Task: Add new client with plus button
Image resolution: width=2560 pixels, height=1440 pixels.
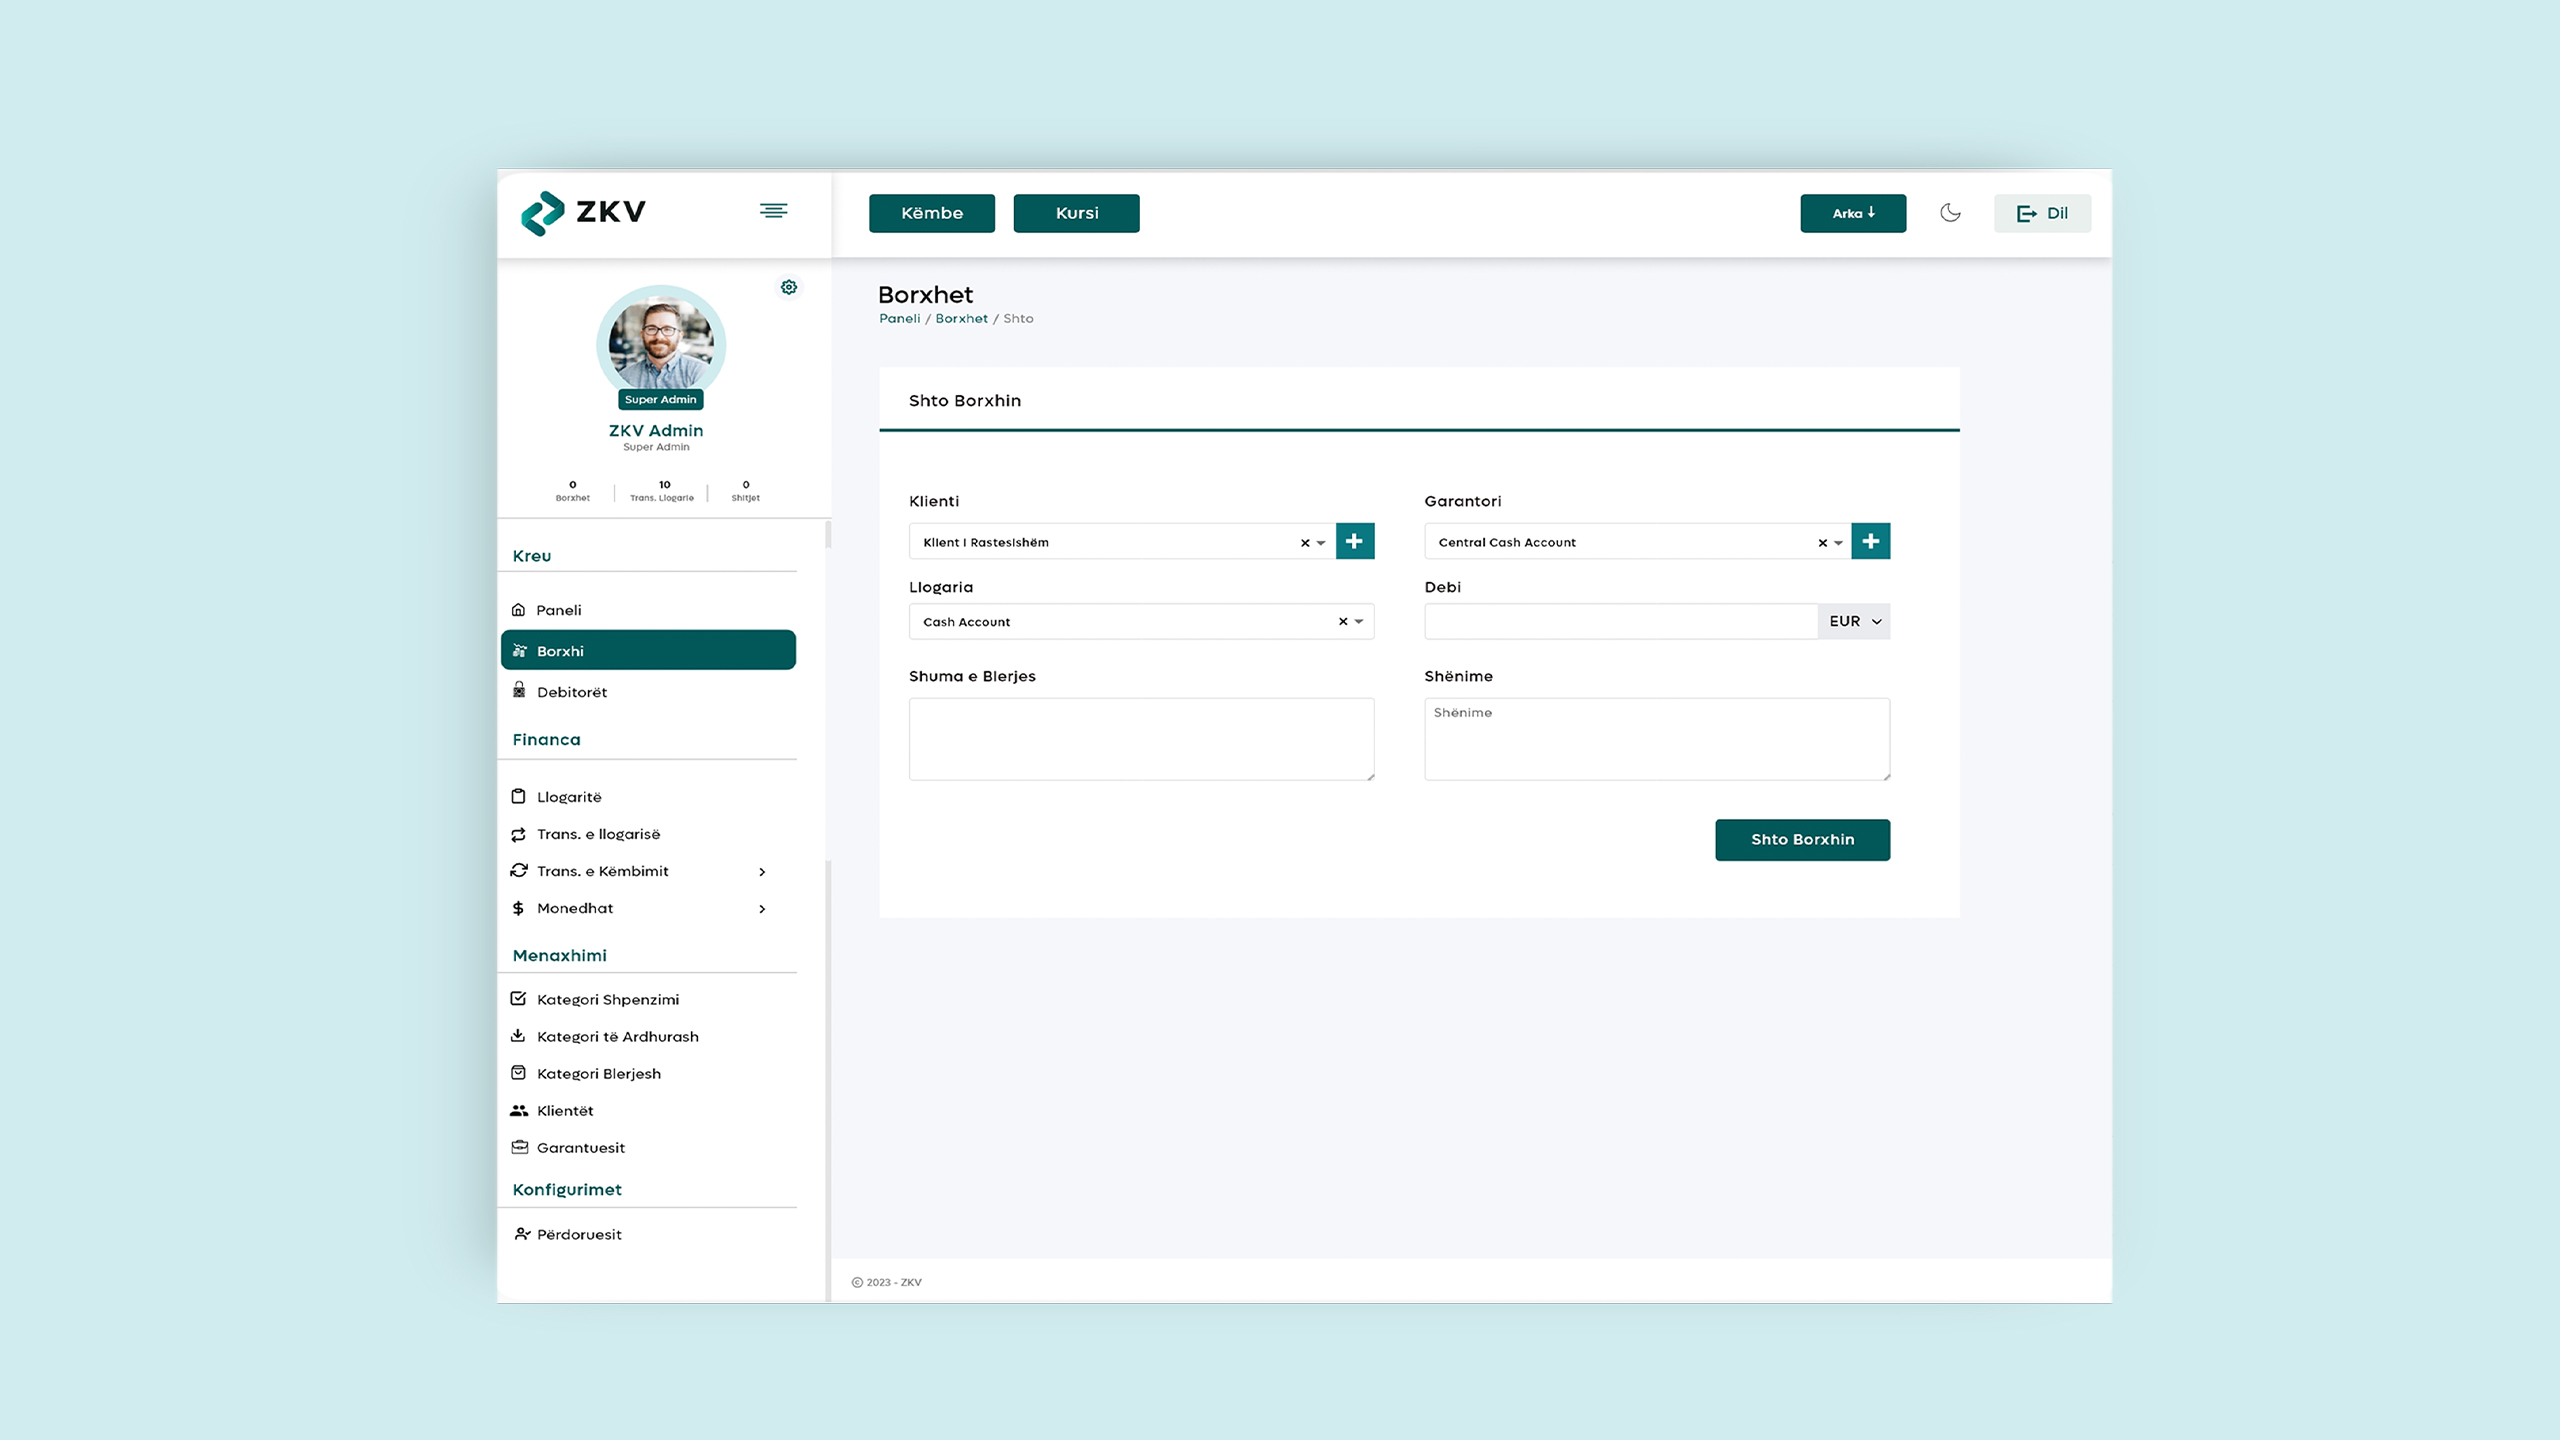Action: 1355,541
